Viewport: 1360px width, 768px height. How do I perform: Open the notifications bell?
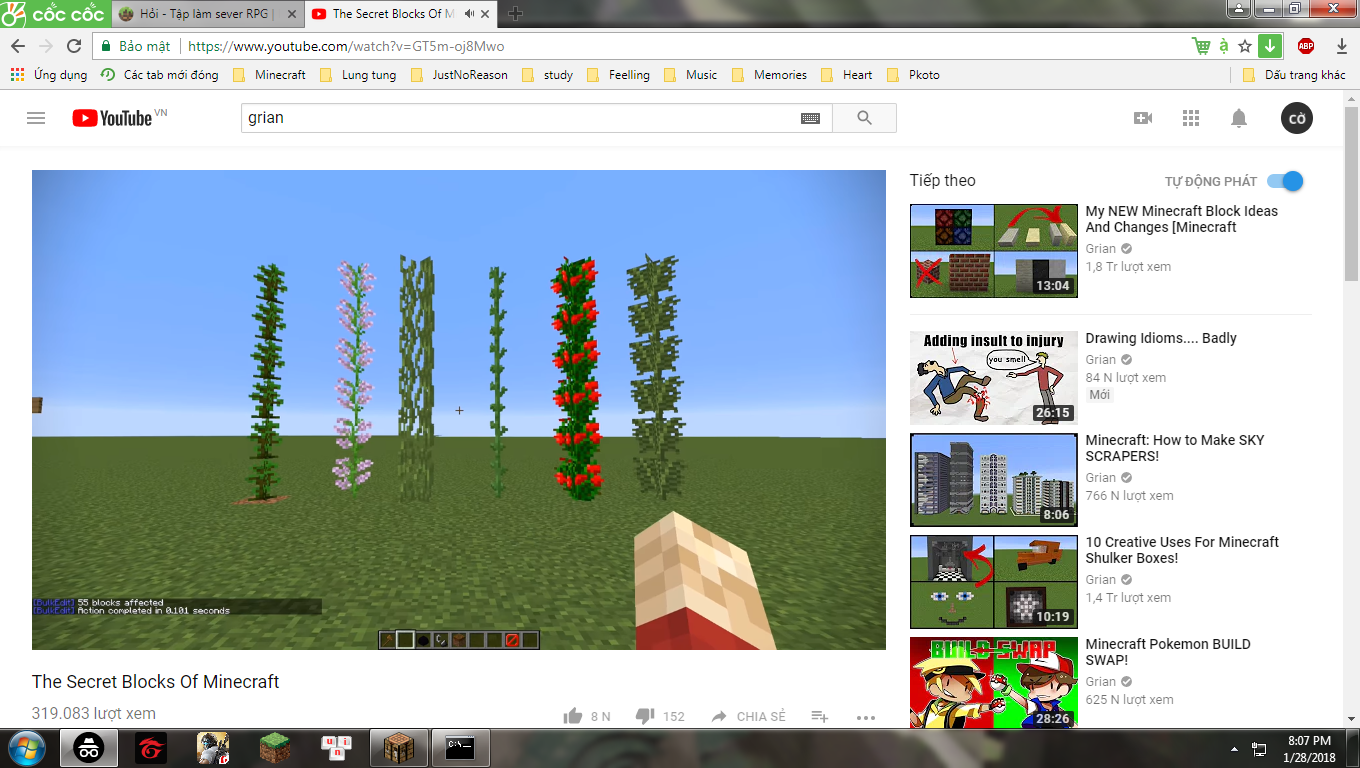point(1239,118)
